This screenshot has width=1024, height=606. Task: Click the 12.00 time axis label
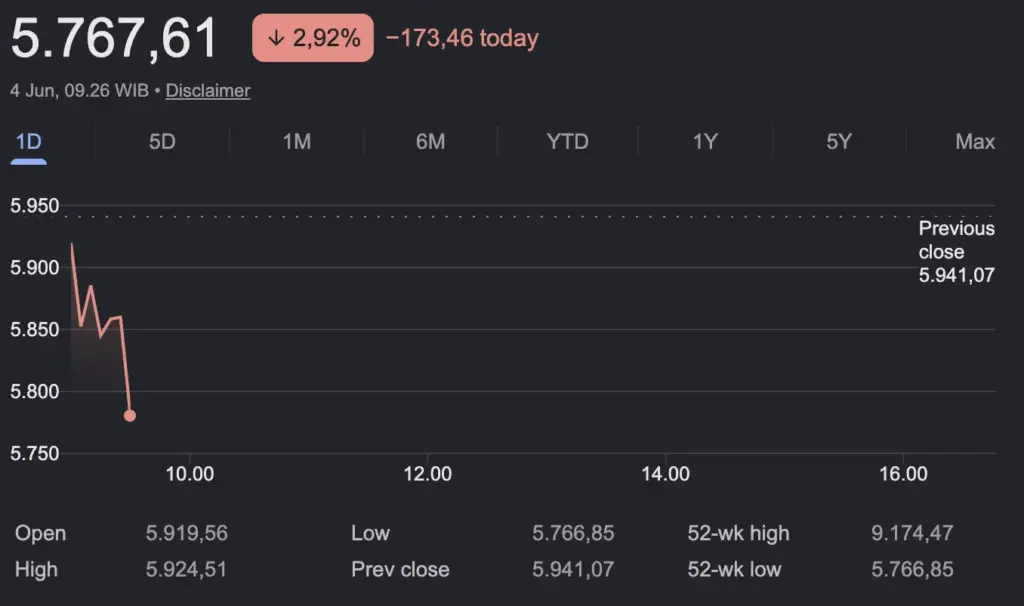428,473
